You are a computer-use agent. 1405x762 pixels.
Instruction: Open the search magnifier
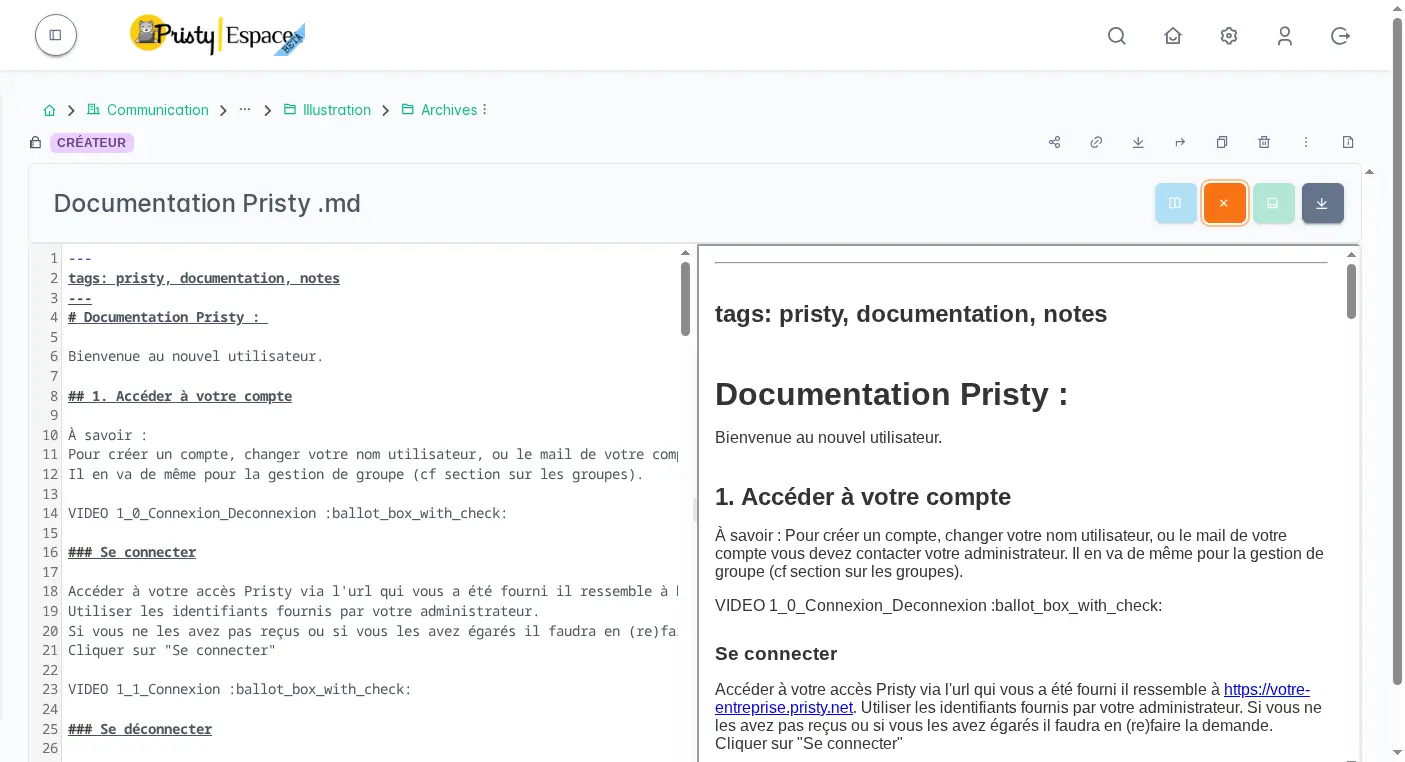click(1117, 35)
